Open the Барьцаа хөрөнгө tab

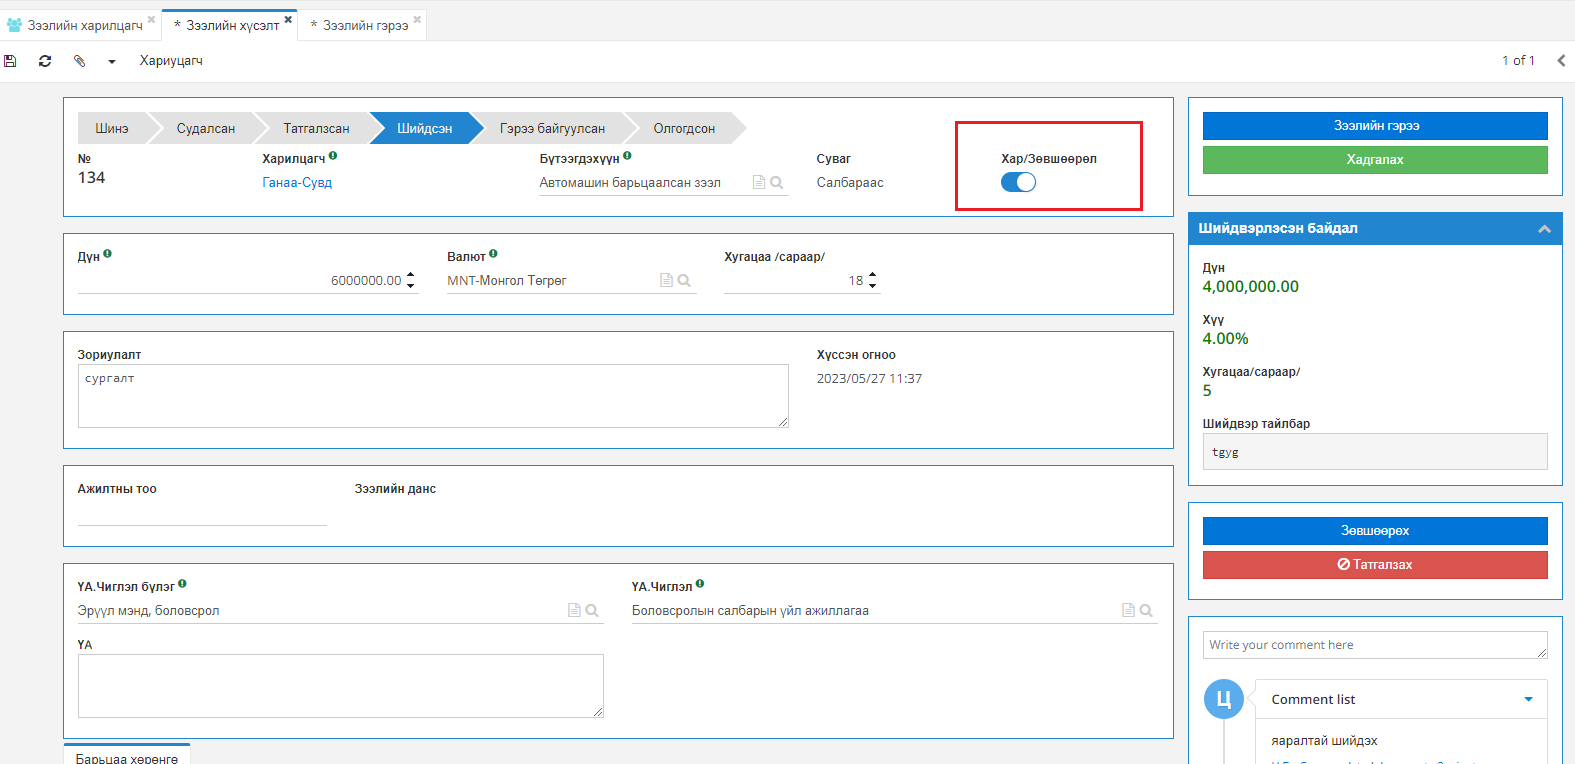coord(127,757)
